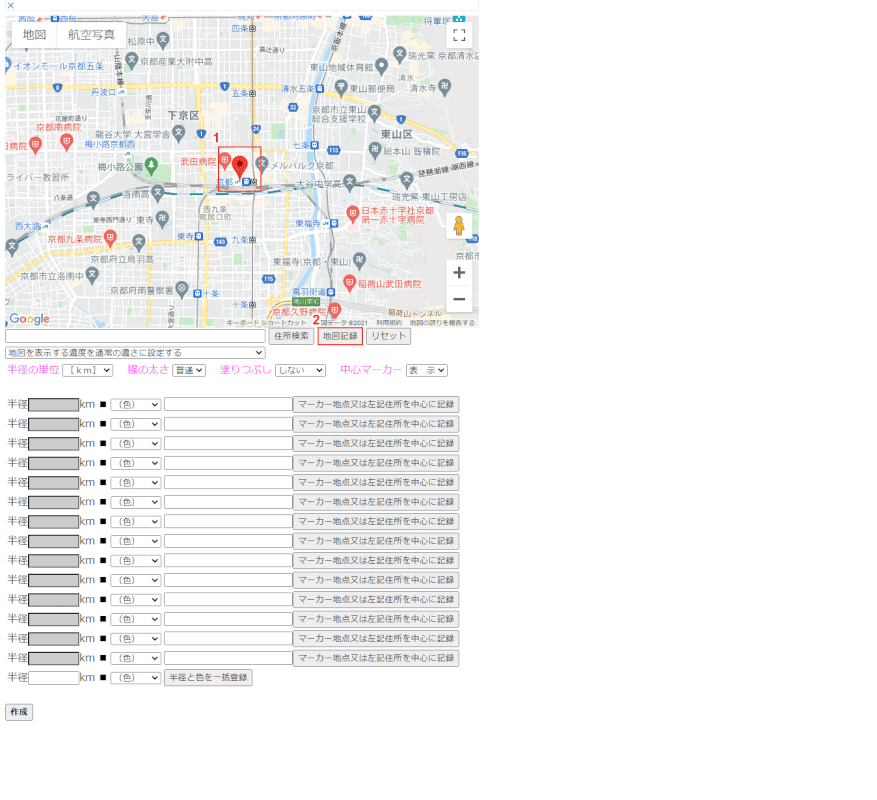Image resolution: width=877 pixels, height=800 pixels.
Task: Select the 東寺 temple icon
Action: (x=162, y=218)
